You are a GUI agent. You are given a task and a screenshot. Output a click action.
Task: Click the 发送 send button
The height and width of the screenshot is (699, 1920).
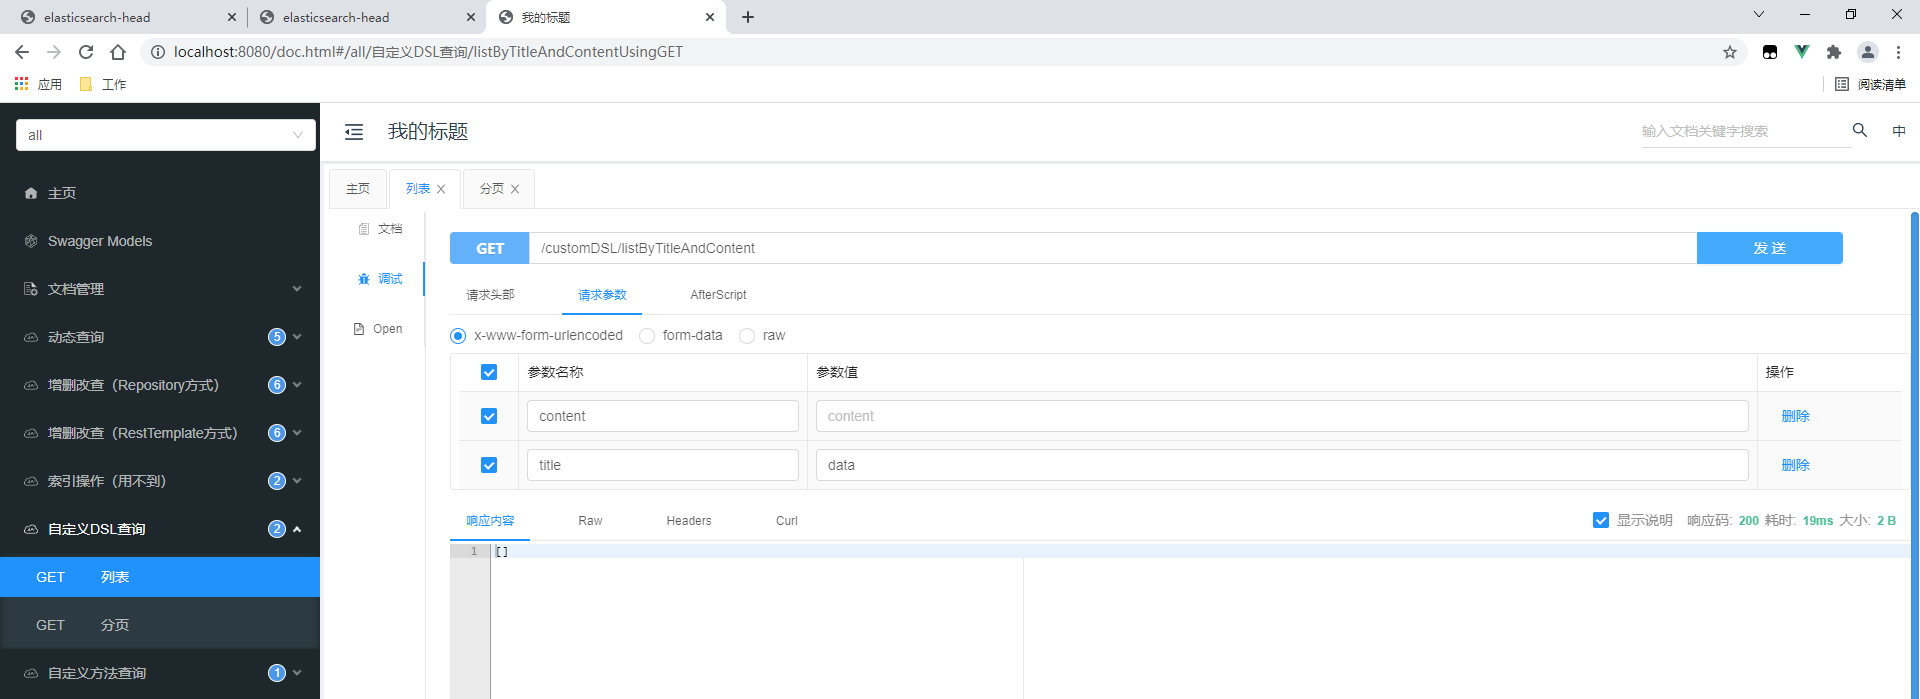coord(1770,248)
